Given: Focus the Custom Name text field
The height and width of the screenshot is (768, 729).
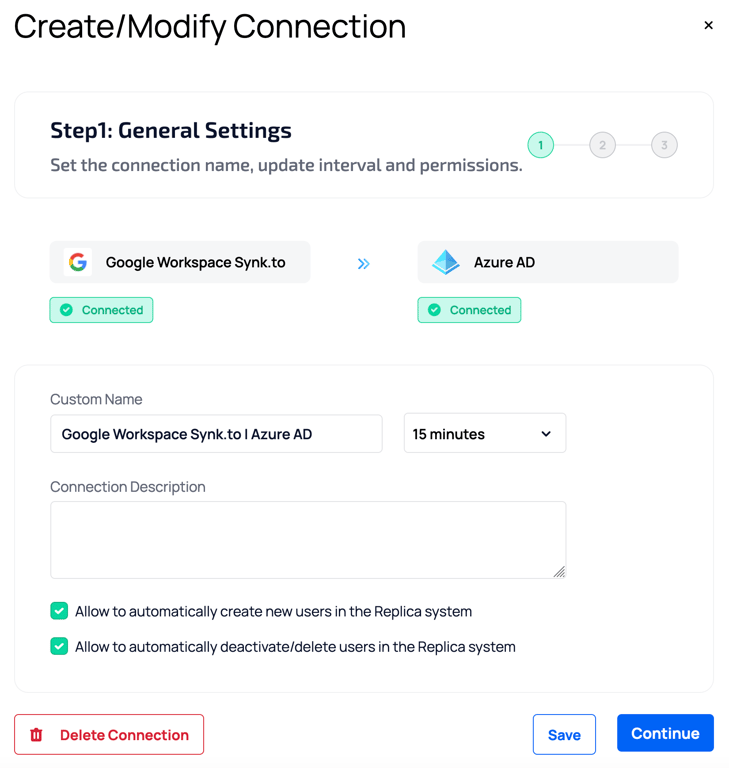Looking at the screenshot, I should pyautogui.click(x=216, y=434).
